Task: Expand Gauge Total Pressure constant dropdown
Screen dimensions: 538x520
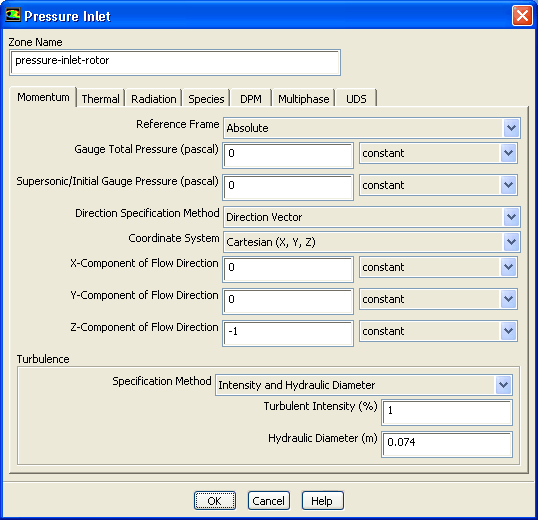Action: click(x=508, y=153)
